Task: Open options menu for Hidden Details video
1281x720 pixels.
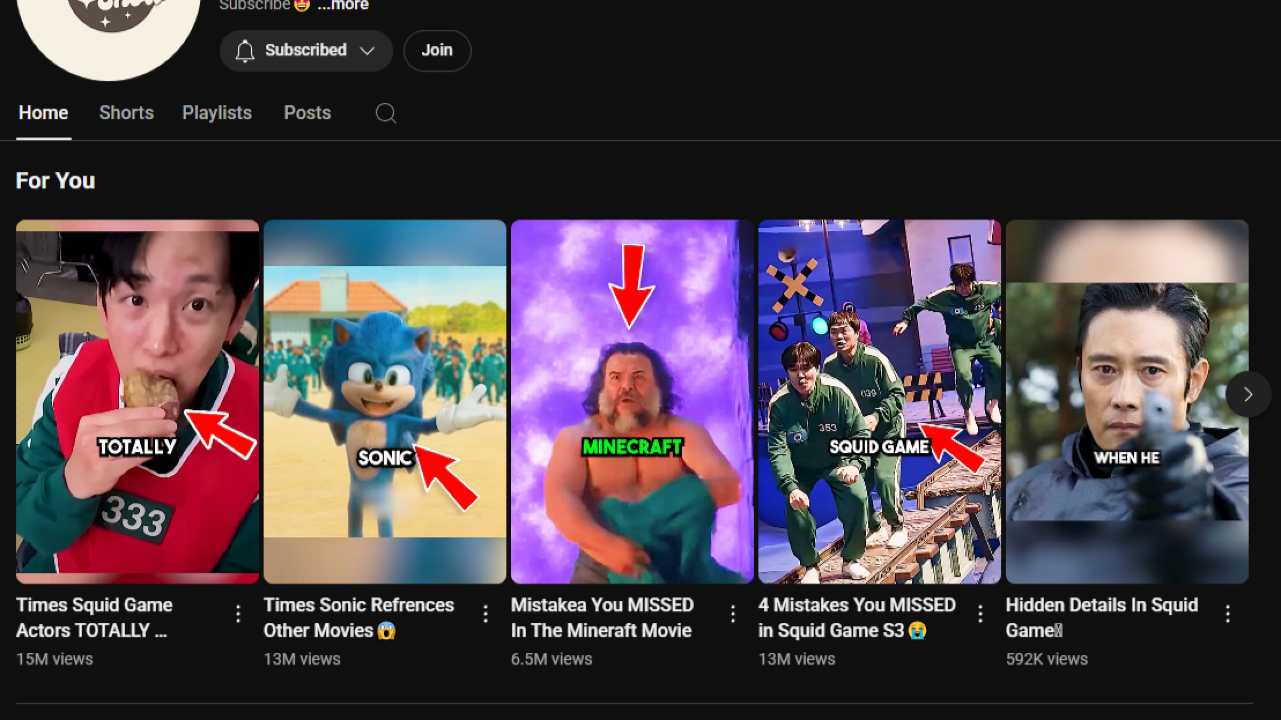Action: coord(1227,612)
